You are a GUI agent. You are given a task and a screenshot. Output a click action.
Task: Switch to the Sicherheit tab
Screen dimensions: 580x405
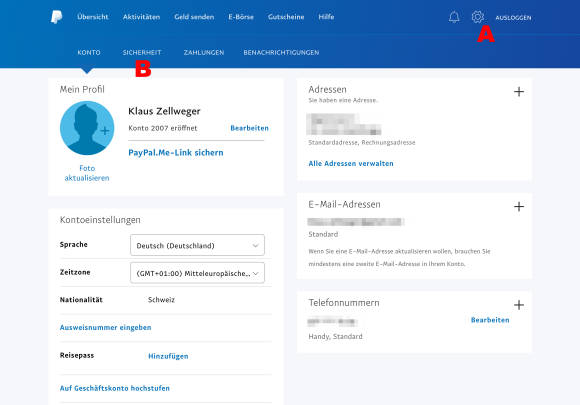[142, 53]
